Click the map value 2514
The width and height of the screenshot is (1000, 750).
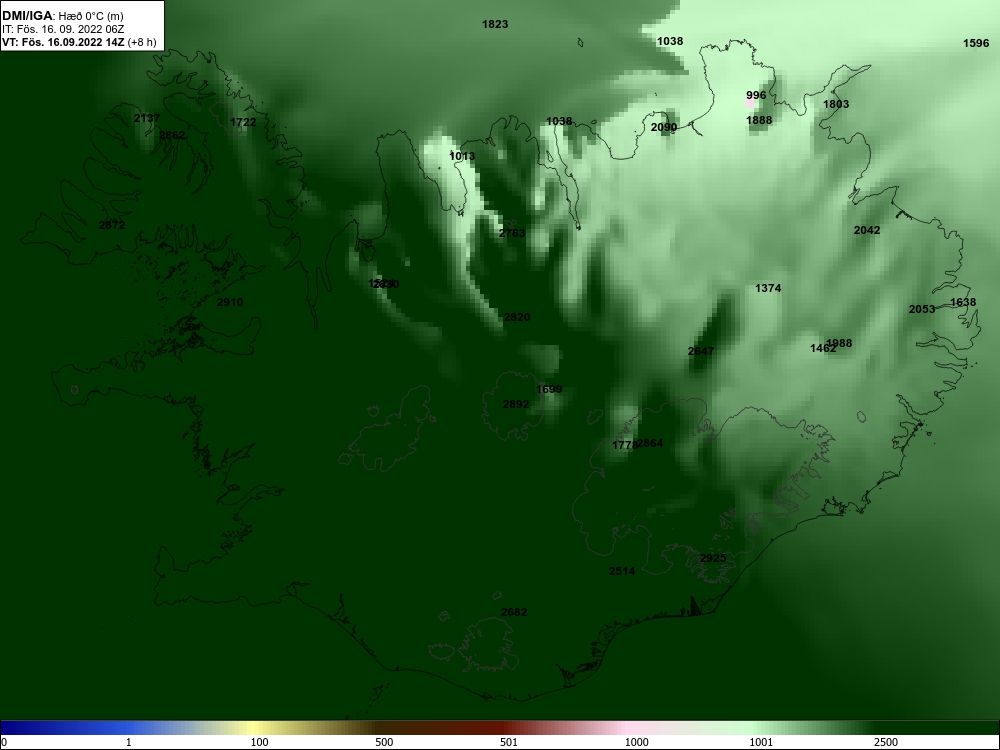pos(622,571)
